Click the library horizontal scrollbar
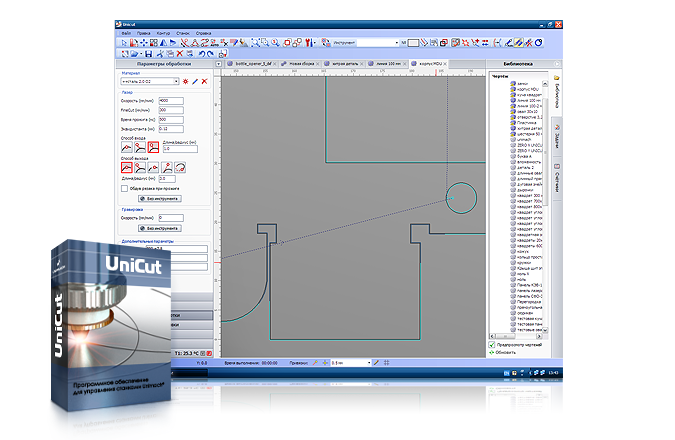675x440 pixels. pyautogui.click(x=515, y=336)
